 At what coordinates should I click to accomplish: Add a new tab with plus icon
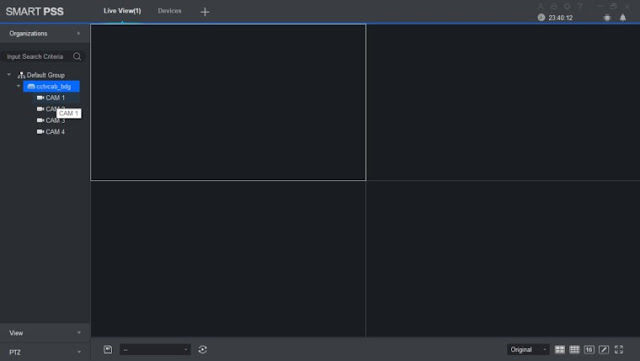click(205, 12)
